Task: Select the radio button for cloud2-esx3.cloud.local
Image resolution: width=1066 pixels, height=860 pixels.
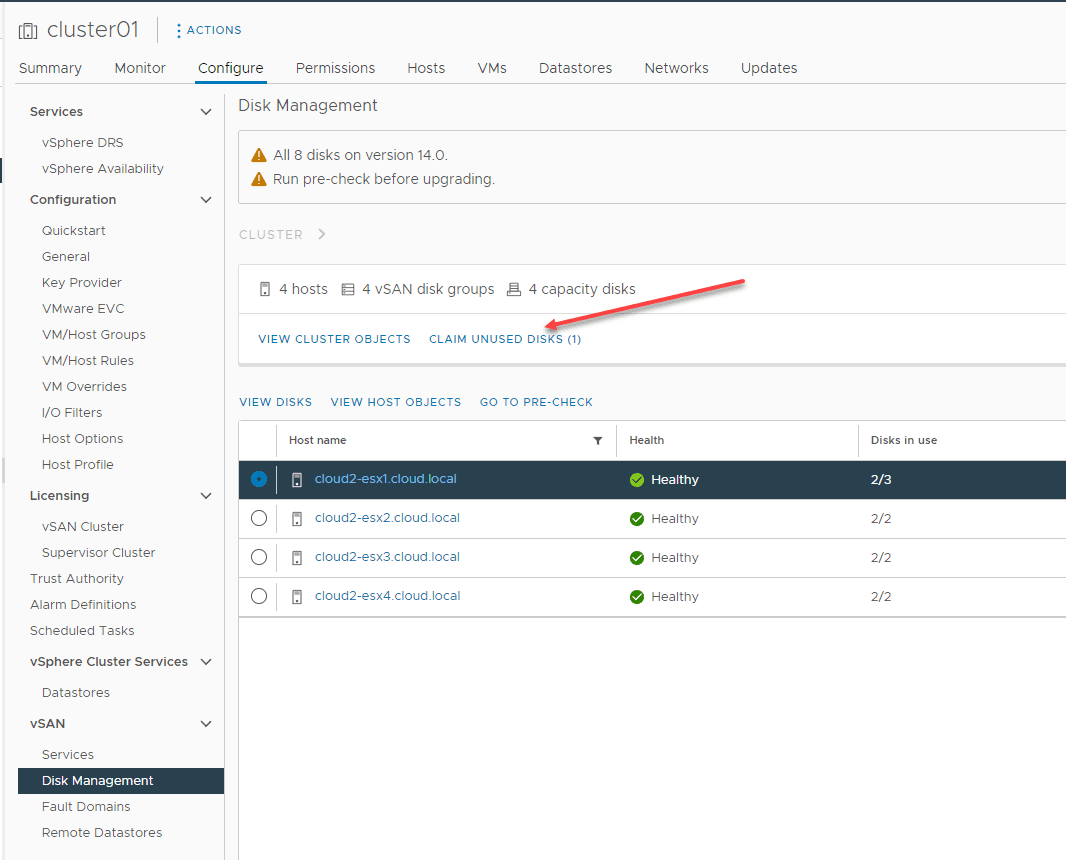Action: click(x=258, y=557)
